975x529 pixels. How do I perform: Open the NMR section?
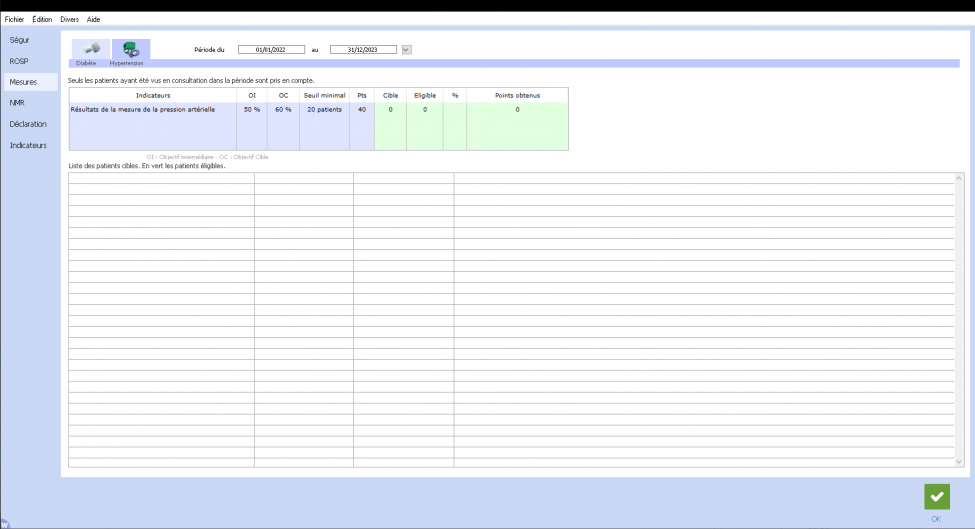[30, 103]
